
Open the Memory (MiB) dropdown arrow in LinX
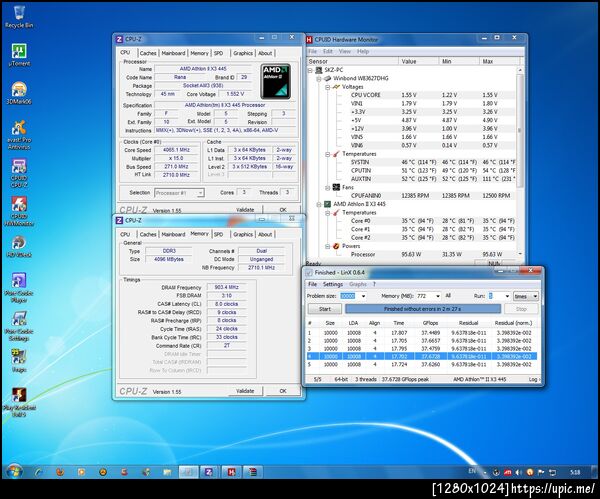(x=438, y=296)
